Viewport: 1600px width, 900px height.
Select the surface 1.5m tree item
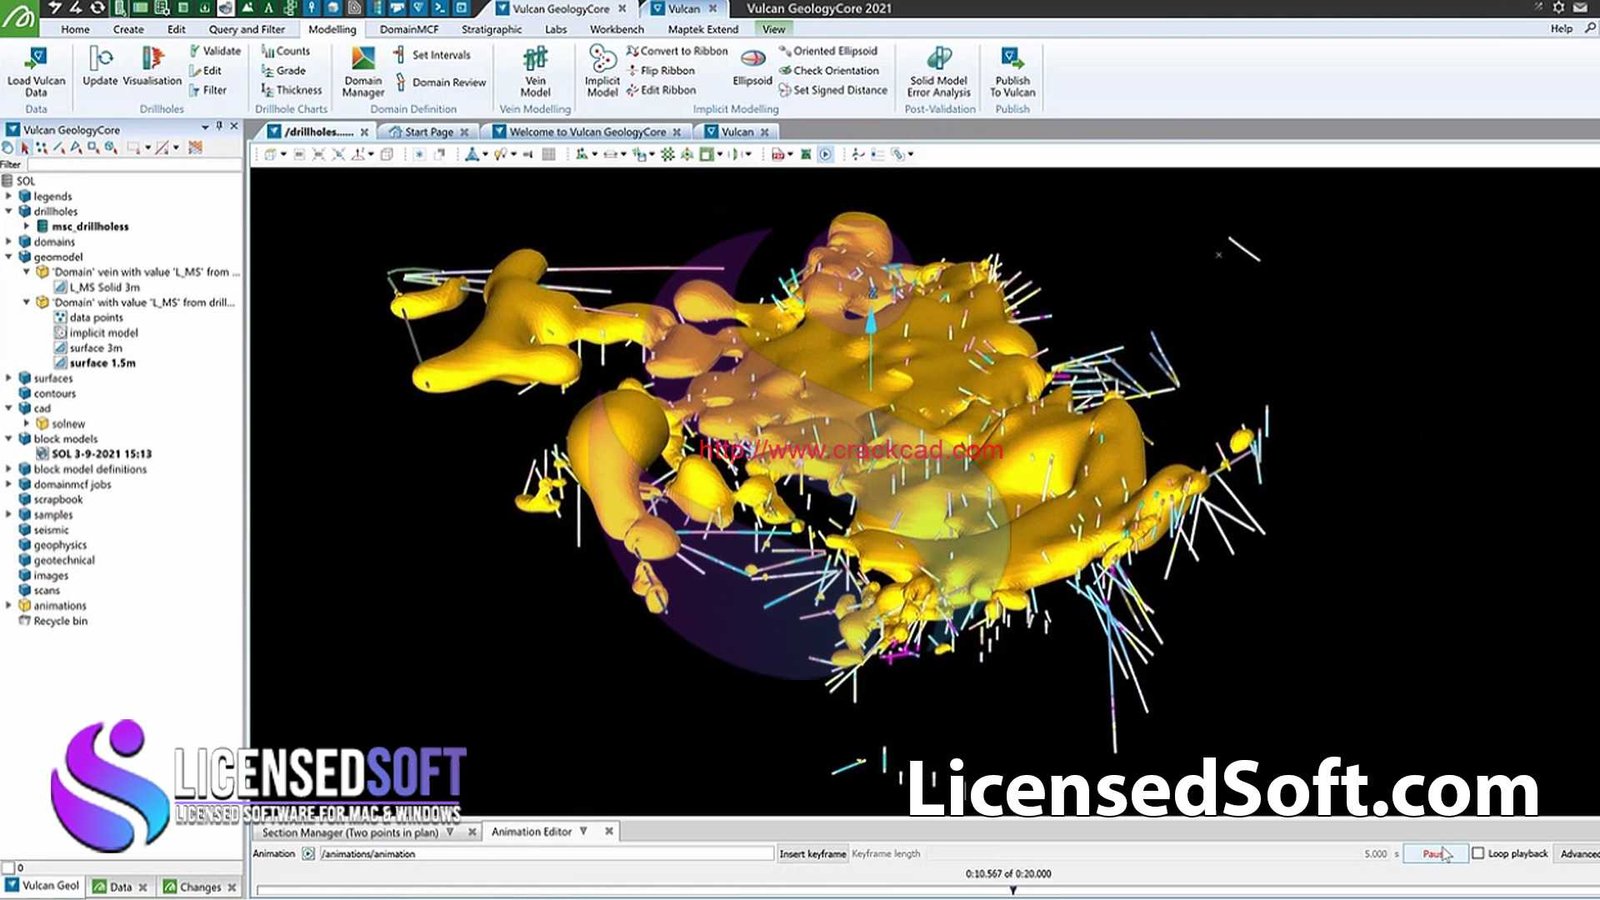click(x=103, y=363)
